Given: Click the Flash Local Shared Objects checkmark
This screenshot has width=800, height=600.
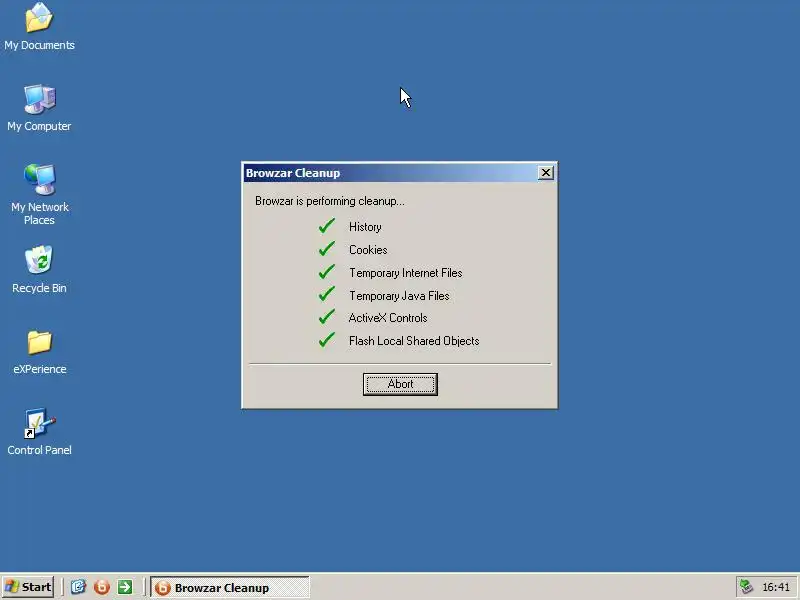Looking at the screenshot, I should [327, 339].
